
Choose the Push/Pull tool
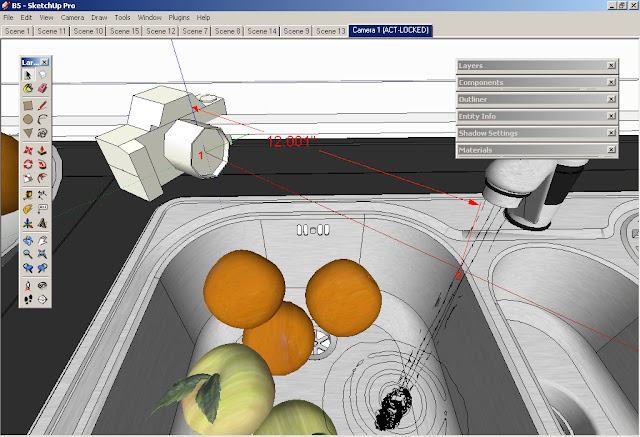pos(42,151)
